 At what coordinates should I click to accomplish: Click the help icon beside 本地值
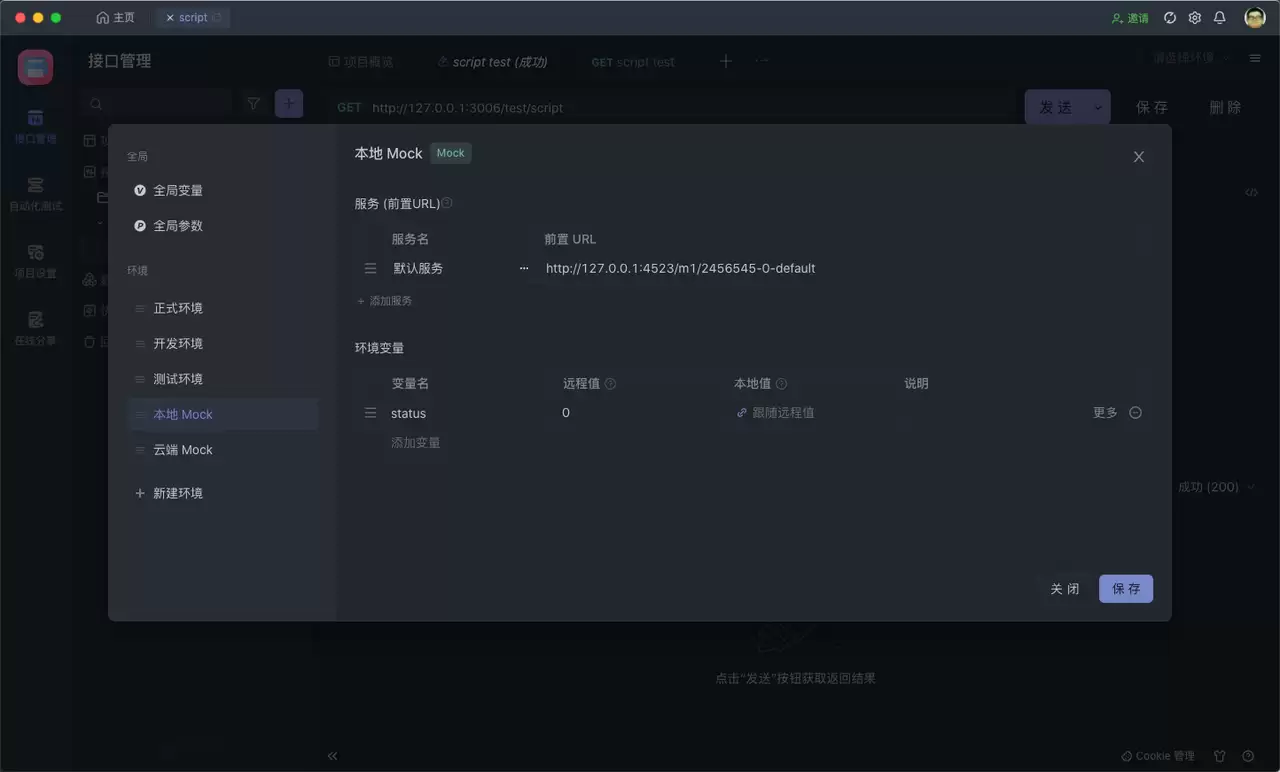(x=781, y=384)
